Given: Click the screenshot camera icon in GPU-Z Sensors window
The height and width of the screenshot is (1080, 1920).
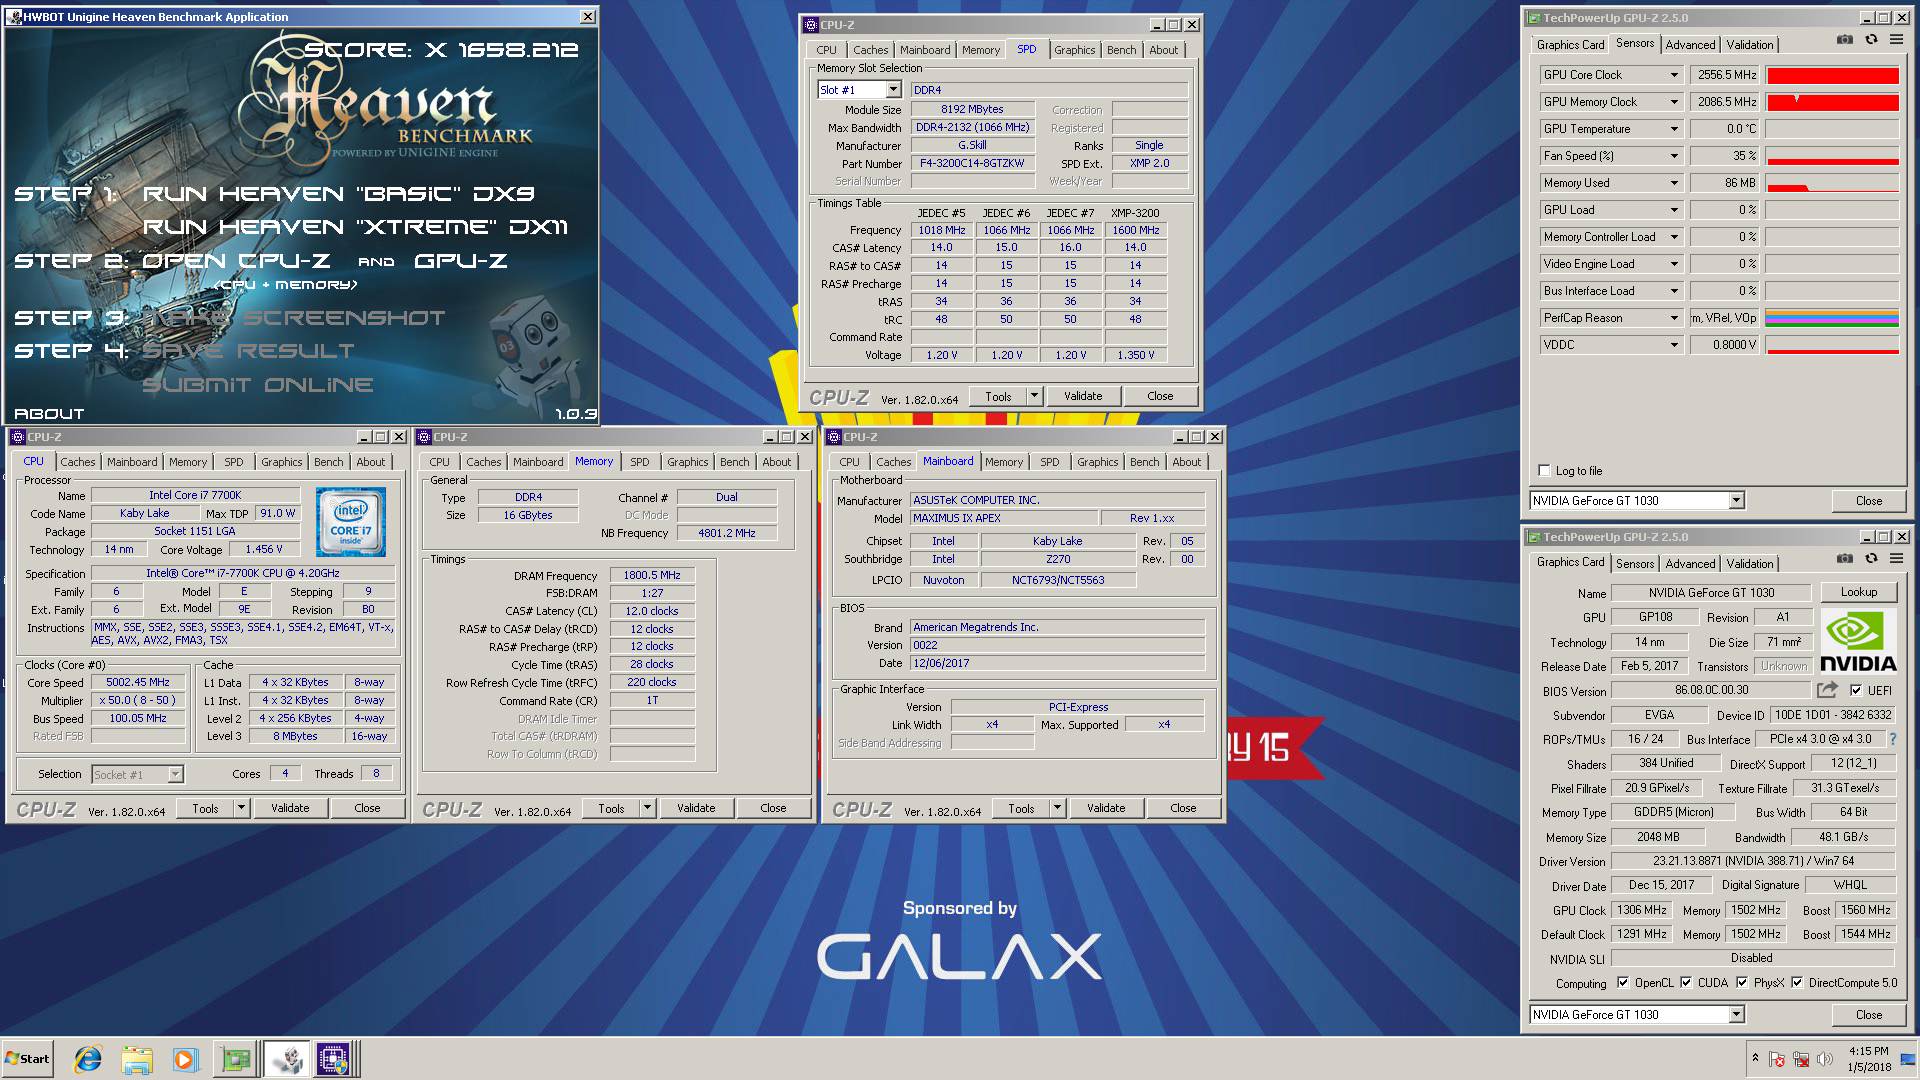Looking at the screenshot, I should point(1844,40).
